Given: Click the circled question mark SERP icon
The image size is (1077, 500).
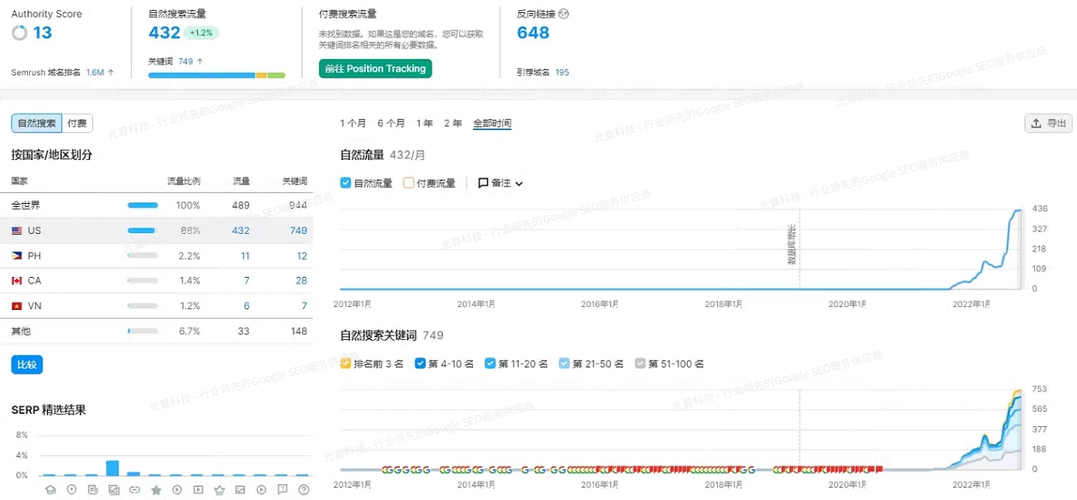Looking at the screenshot, I should coord(304,490).
